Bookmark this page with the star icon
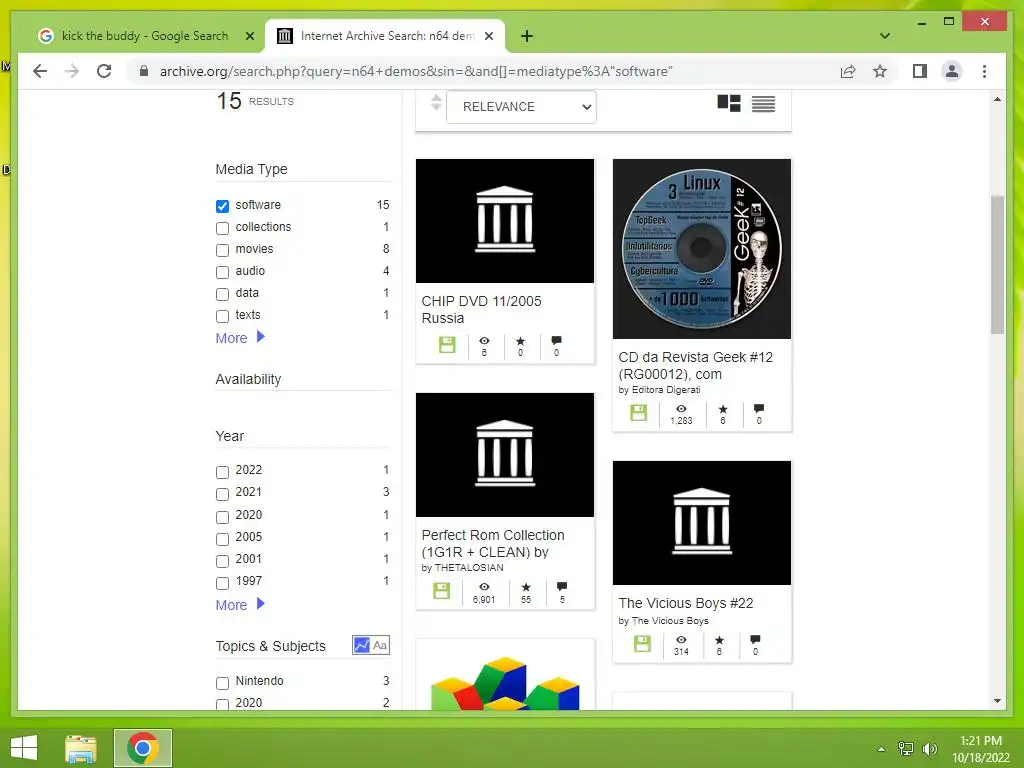The height and width of the screenshot is (768, 1024). [880, 71]
